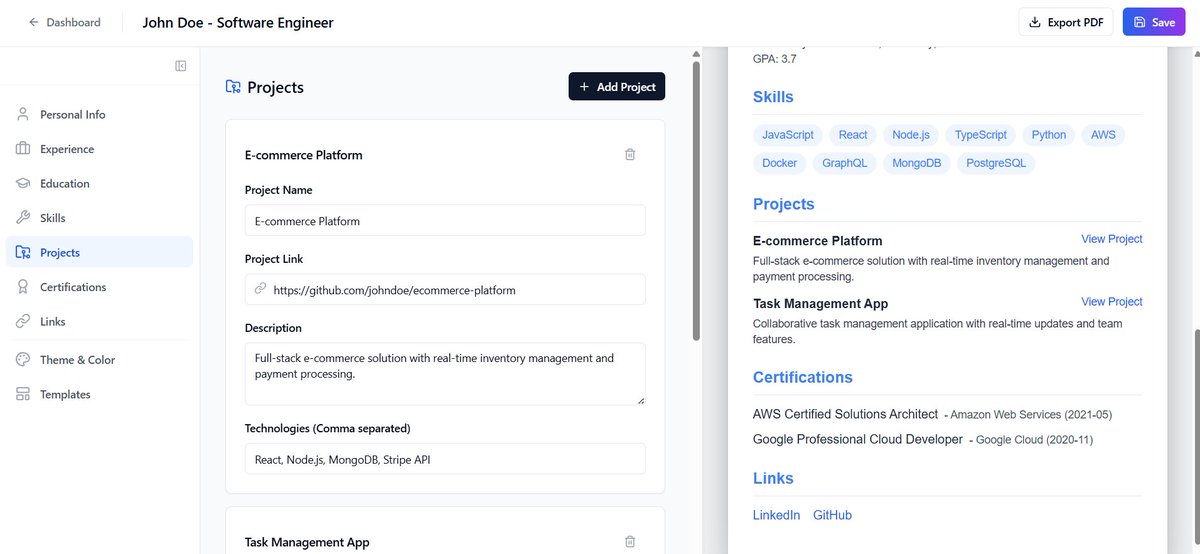
Task: Click the folder icon beside Projects heading
Action: (233, 87)
